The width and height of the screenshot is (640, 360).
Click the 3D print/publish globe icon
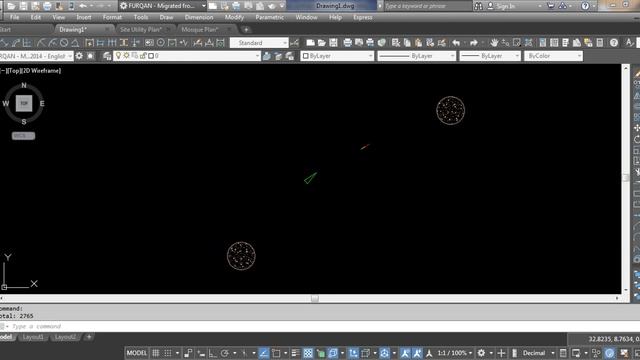[381, 43]
